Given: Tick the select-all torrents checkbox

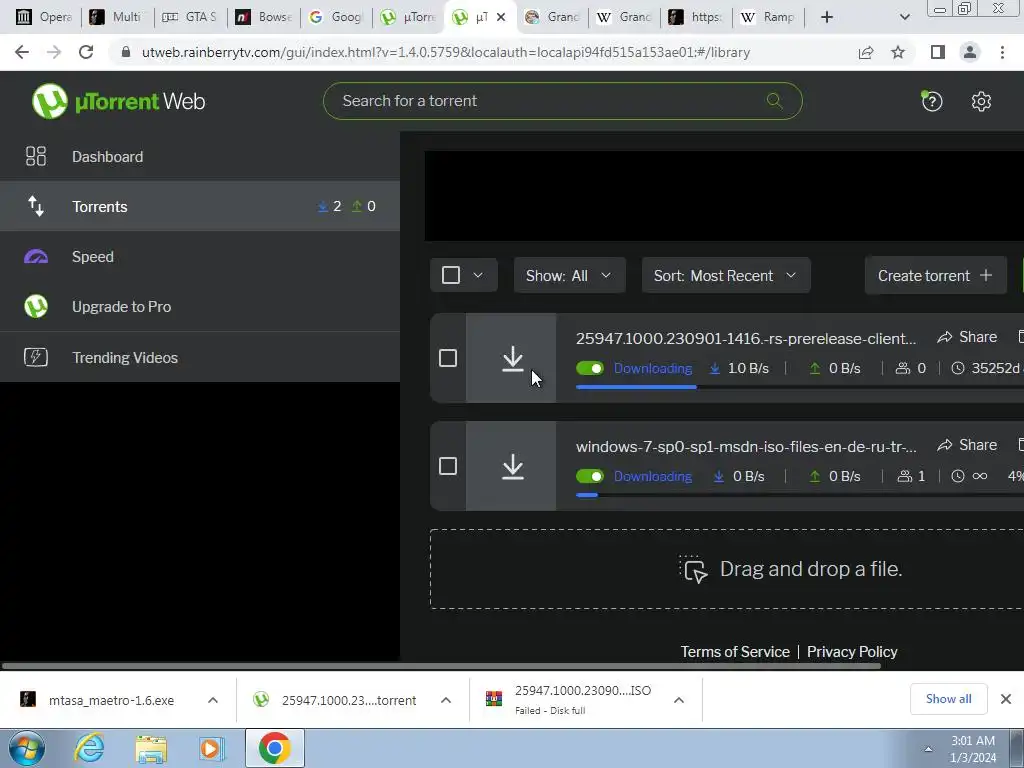Looking at the screenshot, I should (x=451, y=275).
